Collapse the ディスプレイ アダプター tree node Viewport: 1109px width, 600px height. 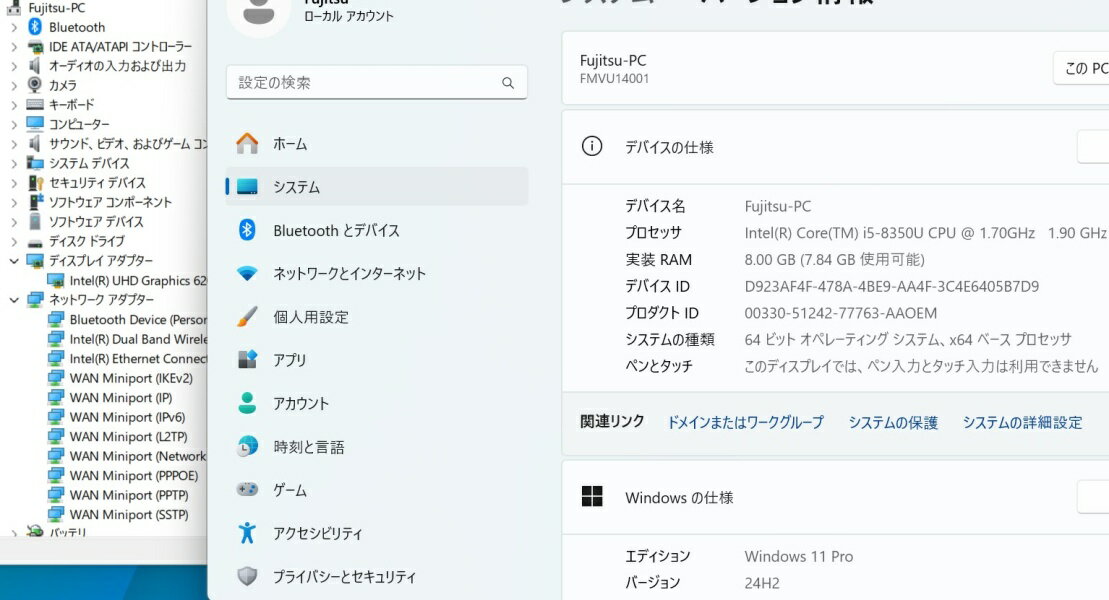13,261
